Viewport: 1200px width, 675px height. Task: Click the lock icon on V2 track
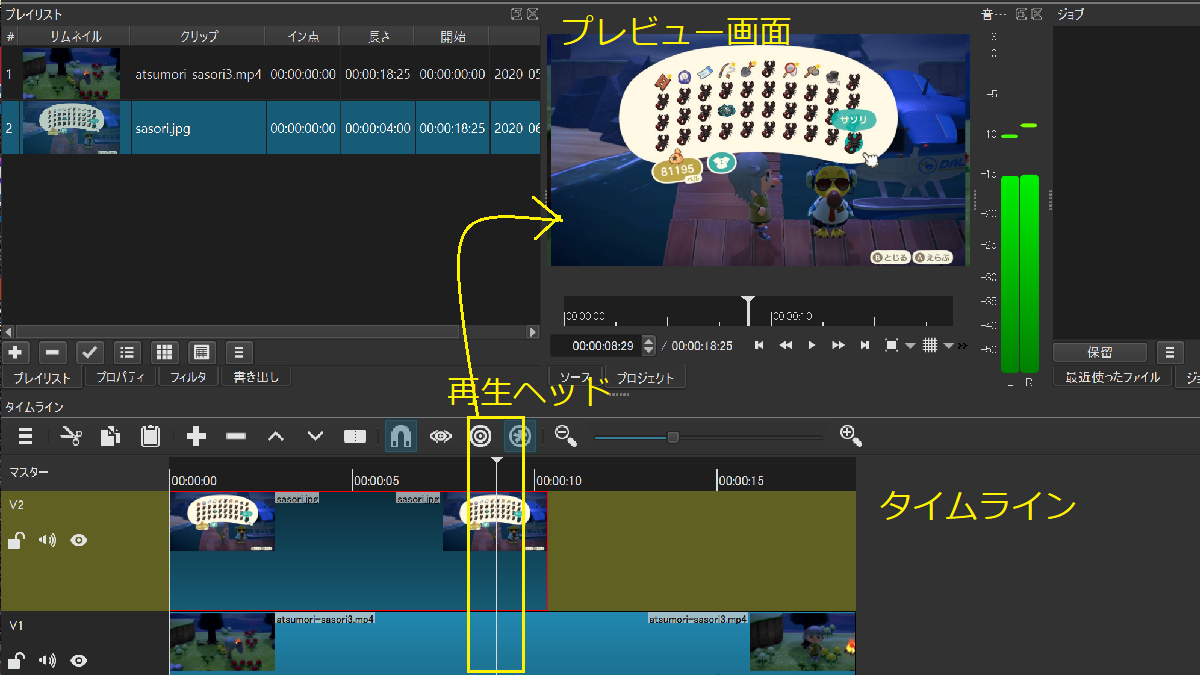14,540
